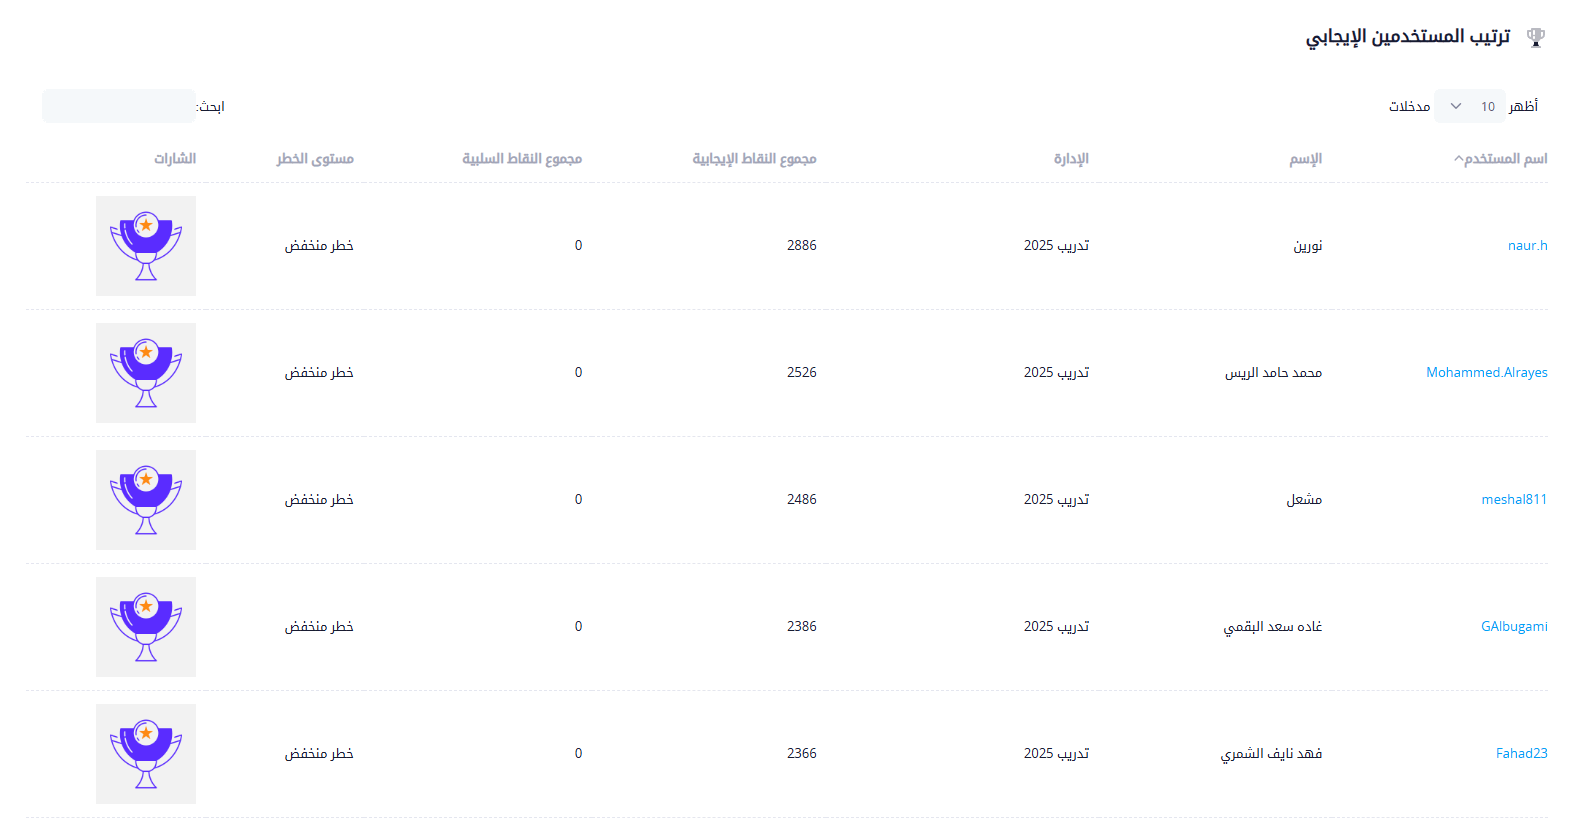The height and width of the screenshot is (829, 1571).
Task: Open the Mohammed.Alrayes user link
Action: [x=1486, y=373]
